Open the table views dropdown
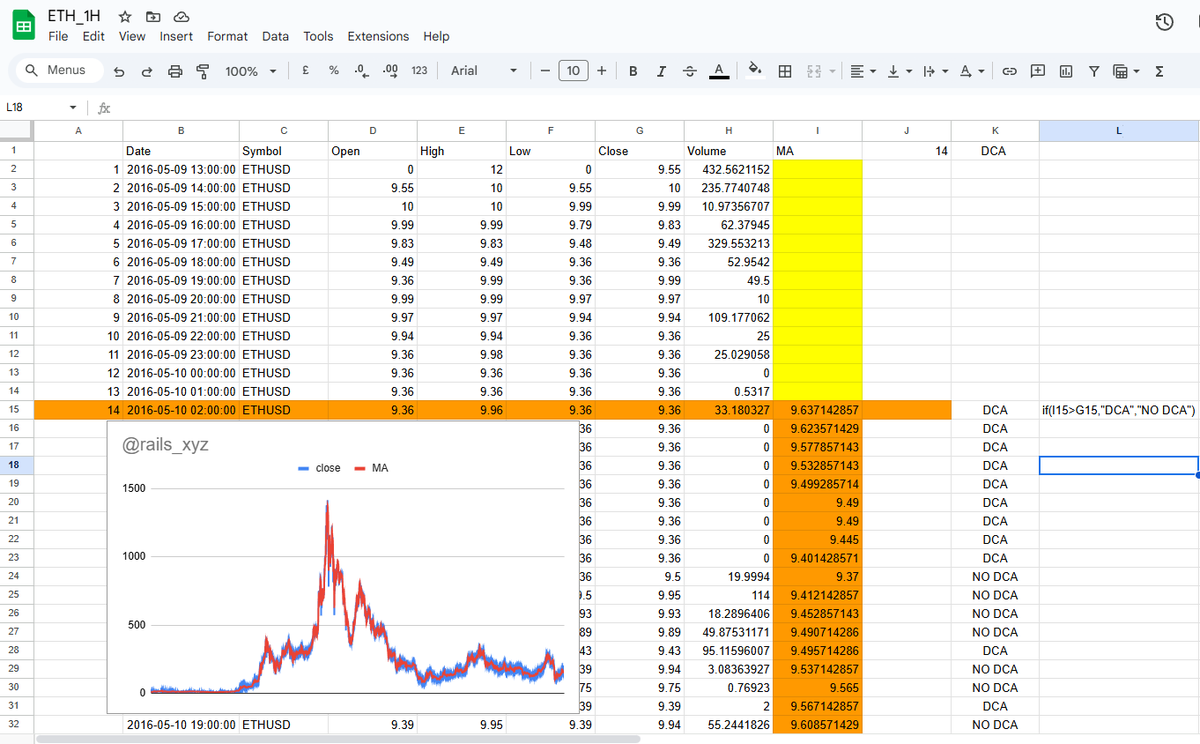 pyautogui.click(x=1125, y=71)
